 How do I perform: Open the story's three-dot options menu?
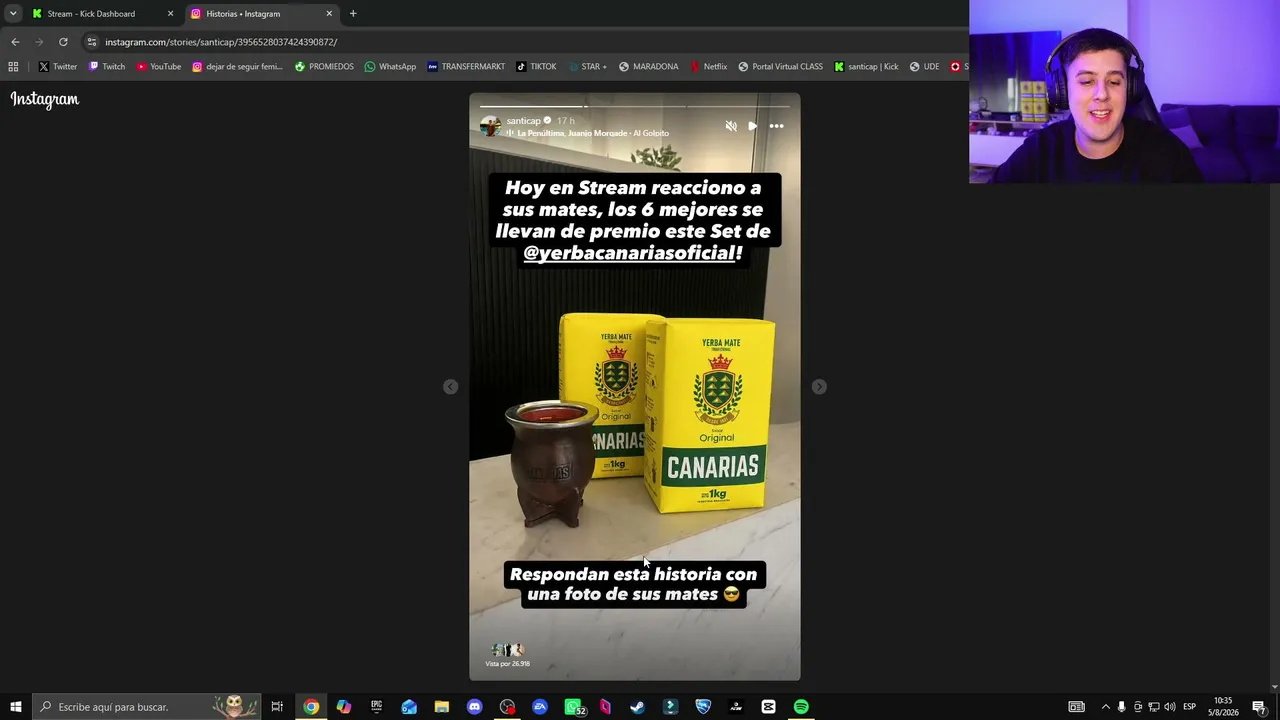tap(776, 126)
